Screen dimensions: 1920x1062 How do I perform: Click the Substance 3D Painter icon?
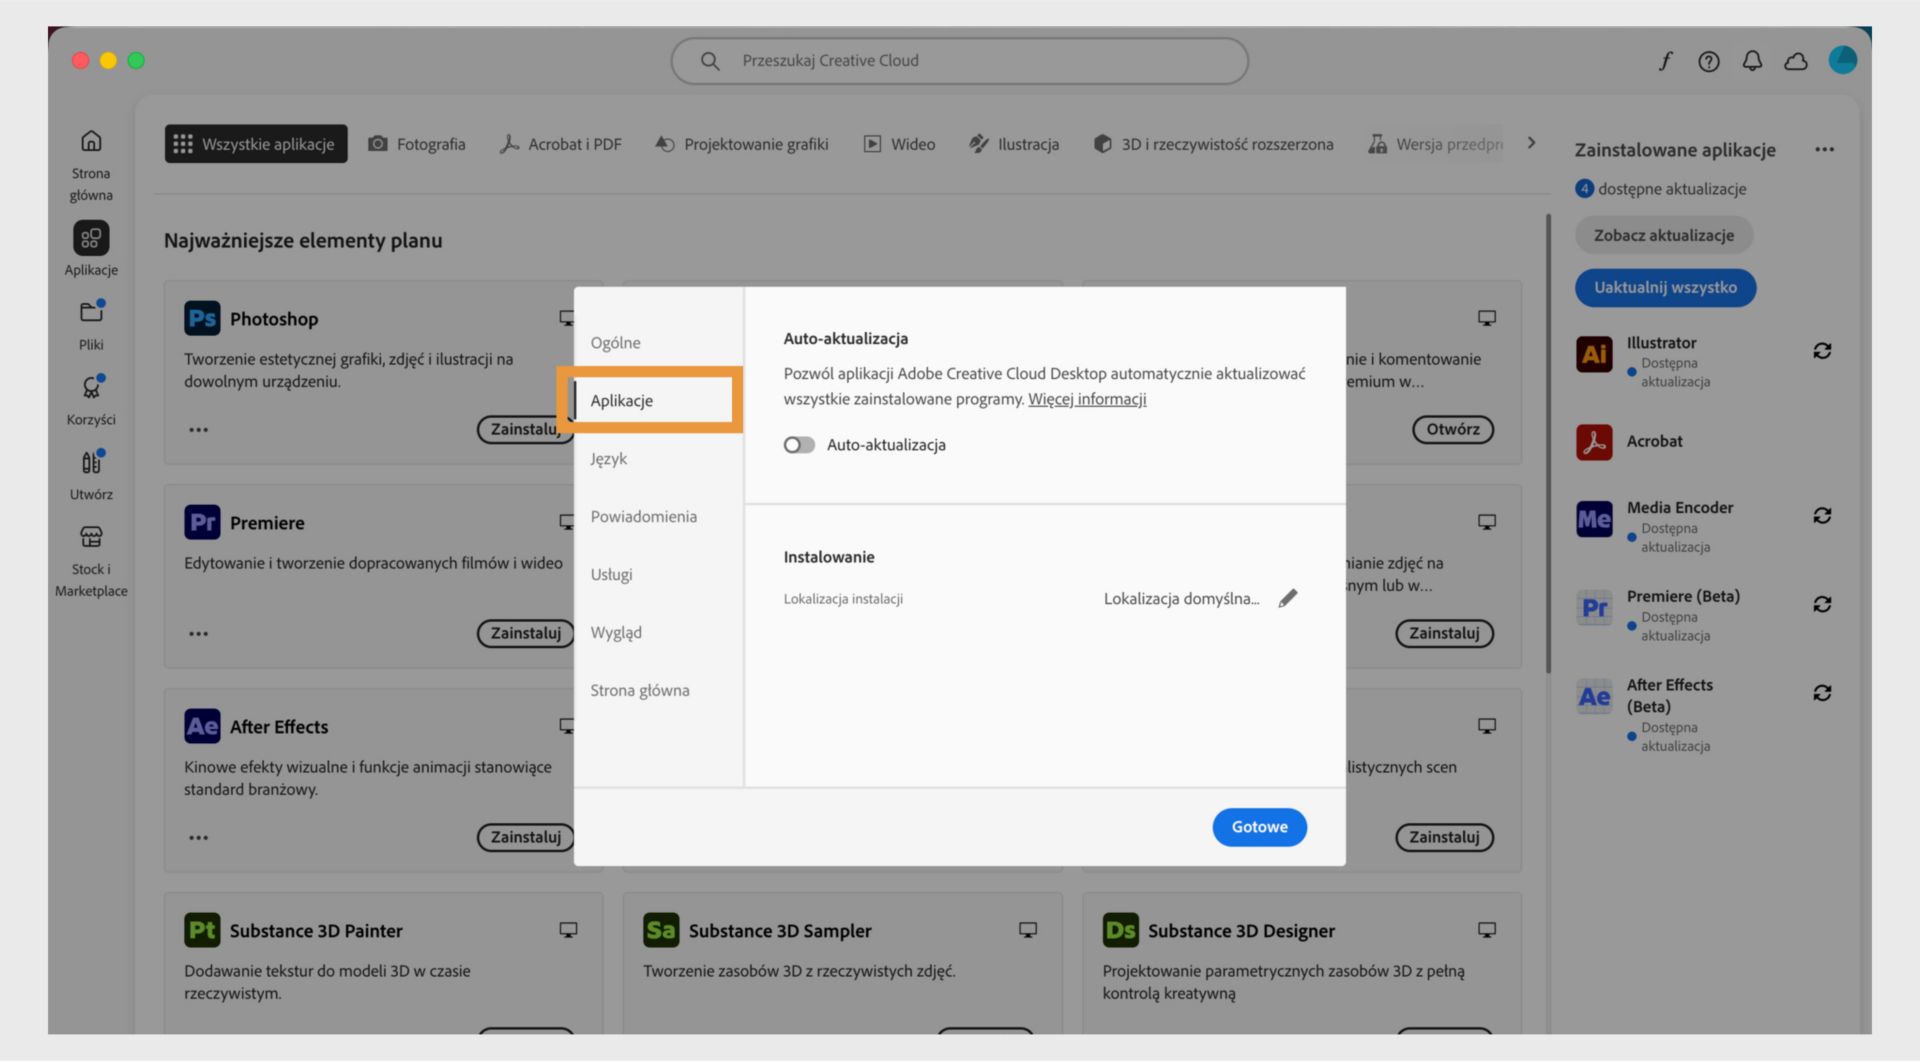click(x=202, y=931)
